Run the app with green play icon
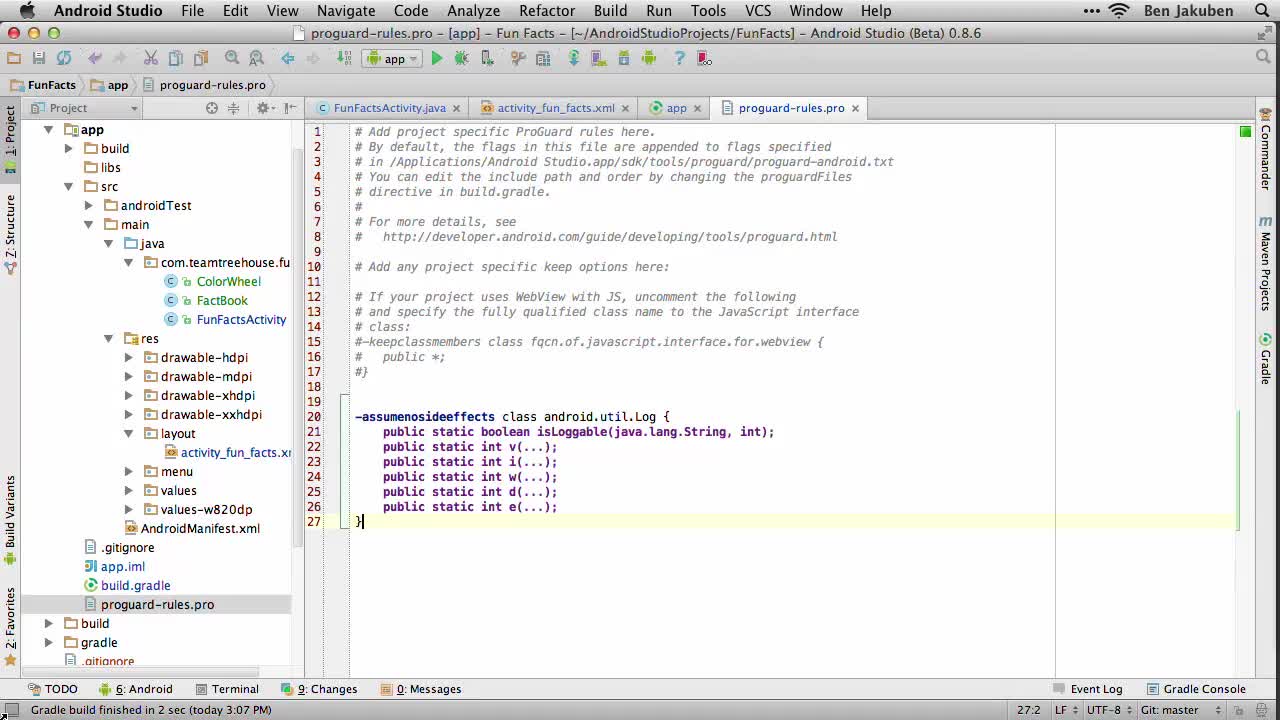 point(436,58)
